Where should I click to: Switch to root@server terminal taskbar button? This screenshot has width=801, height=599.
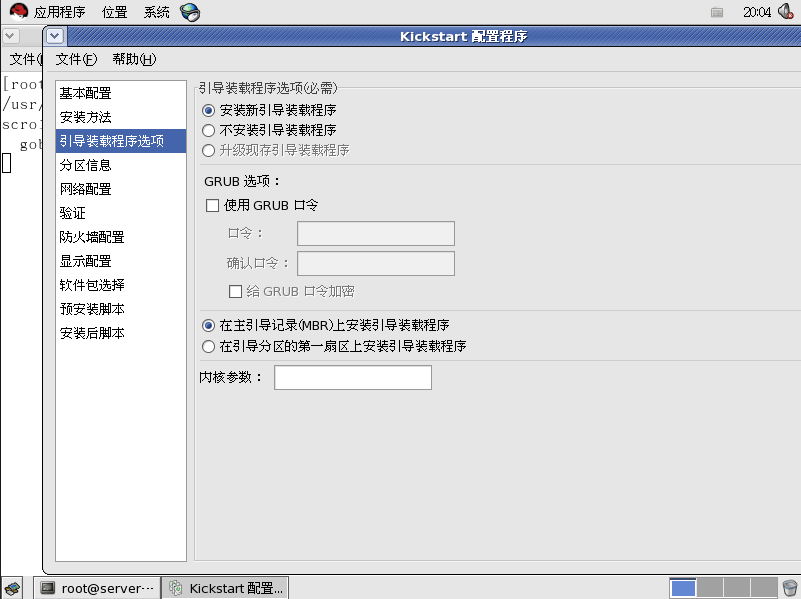pyautogui.click(x=98, y=588)
